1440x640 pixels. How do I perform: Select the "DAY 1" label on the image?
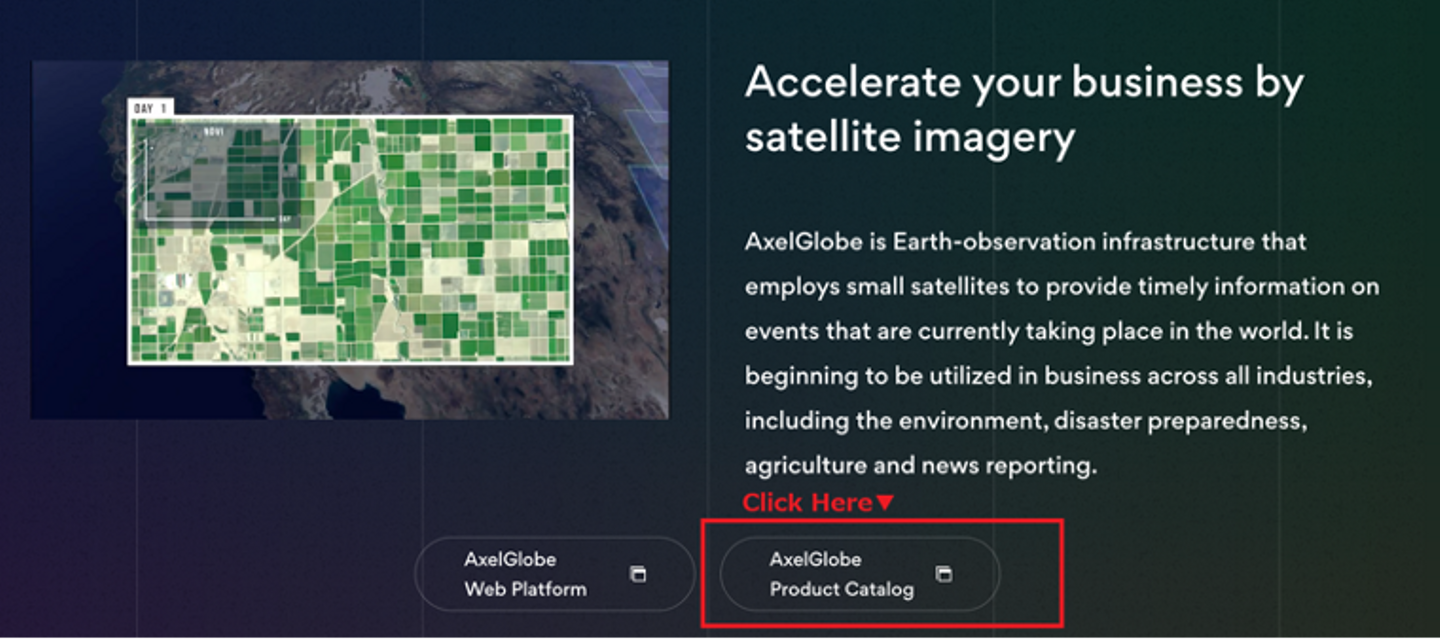pyautogui.click(x=151, y=107)
